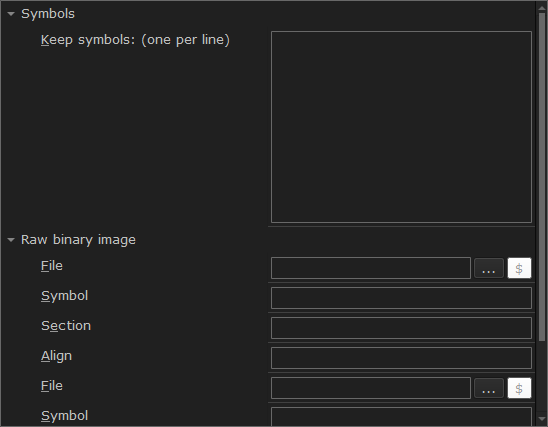Select the 'Raw binary image' heading text
The image size is (548, 427).
(x=78, y=240)
